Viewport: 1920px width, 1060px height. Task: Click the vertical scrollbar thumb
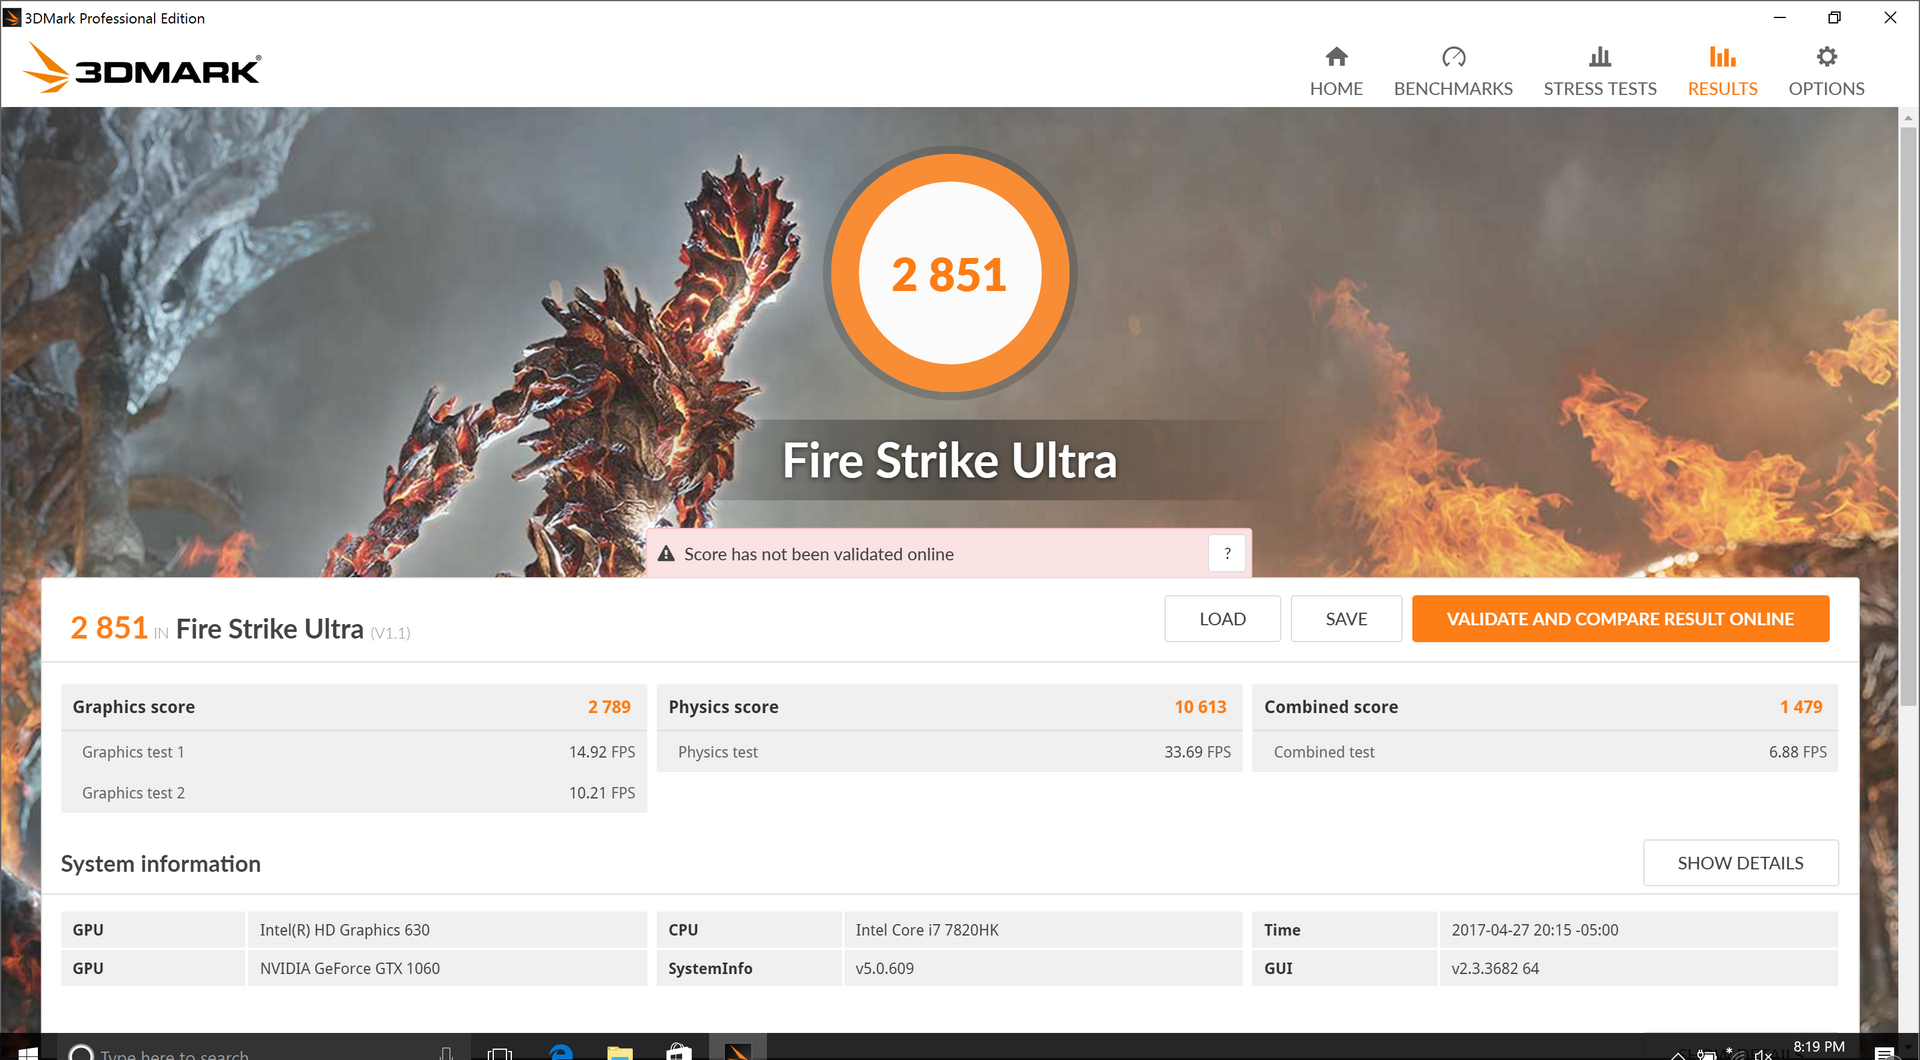coord(1908,415)
